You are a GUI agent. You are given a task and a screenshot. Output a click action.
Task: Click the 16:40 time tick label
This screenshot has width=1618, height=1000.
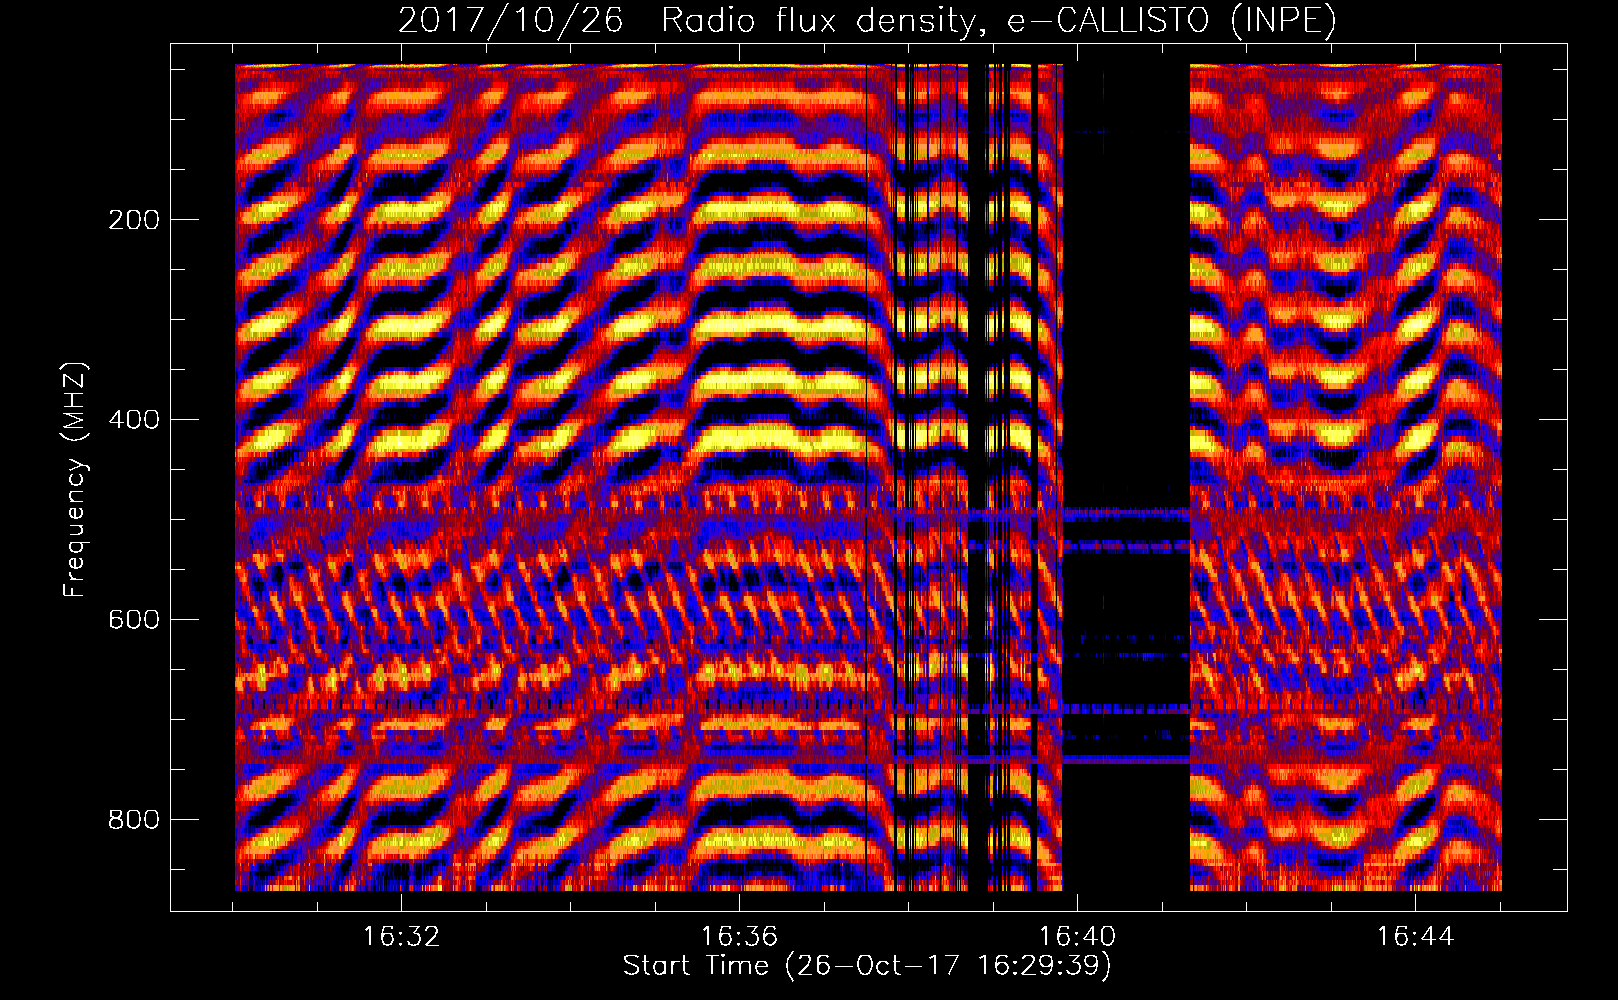coord(1077,937)
